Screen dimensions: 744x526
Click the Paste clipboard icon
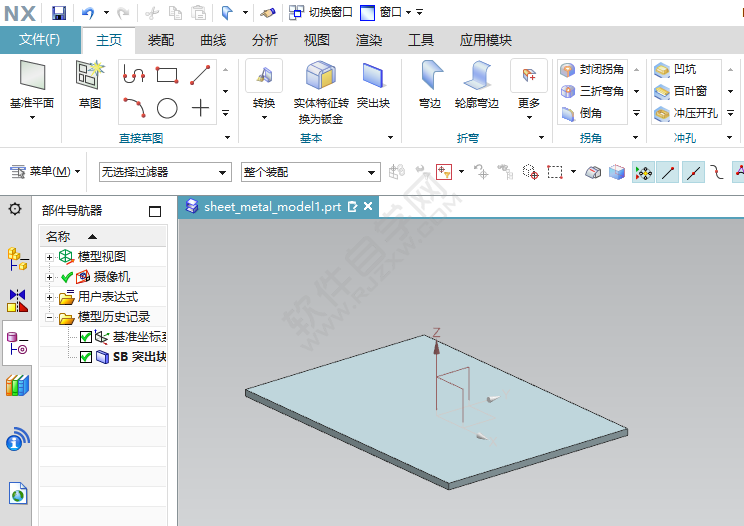click(x=198, y=13)
